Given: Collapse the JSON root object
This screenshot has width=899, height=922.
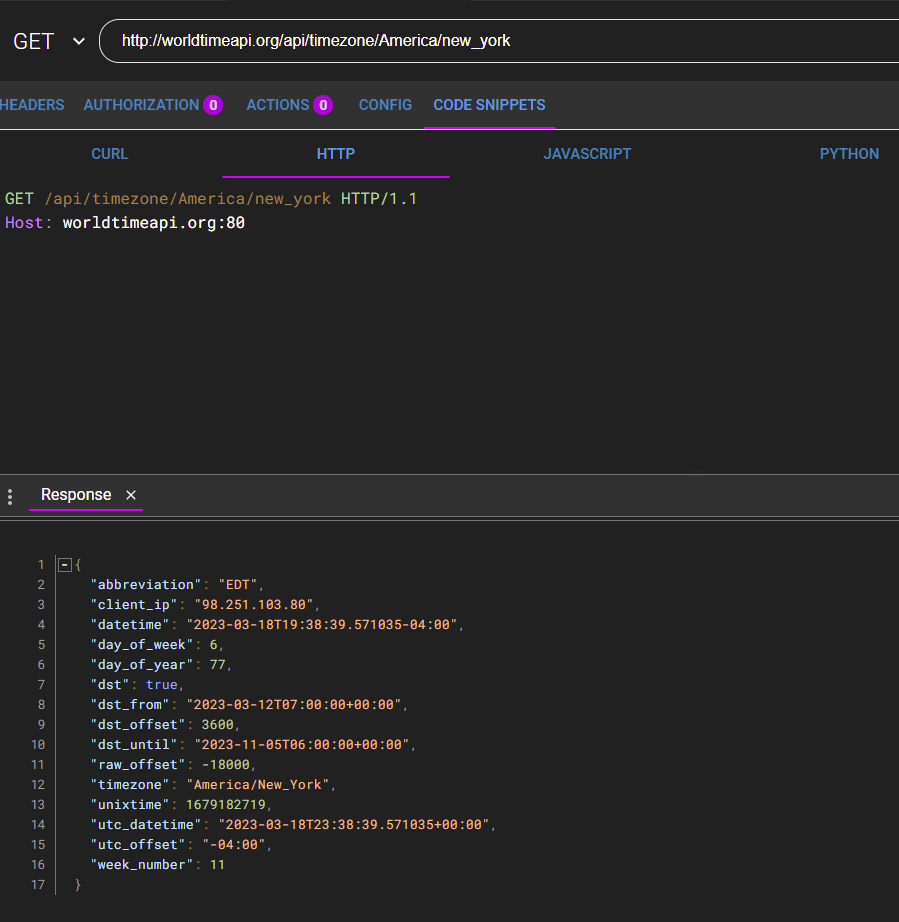Looking at the screenshot, I should pos(65,565).
